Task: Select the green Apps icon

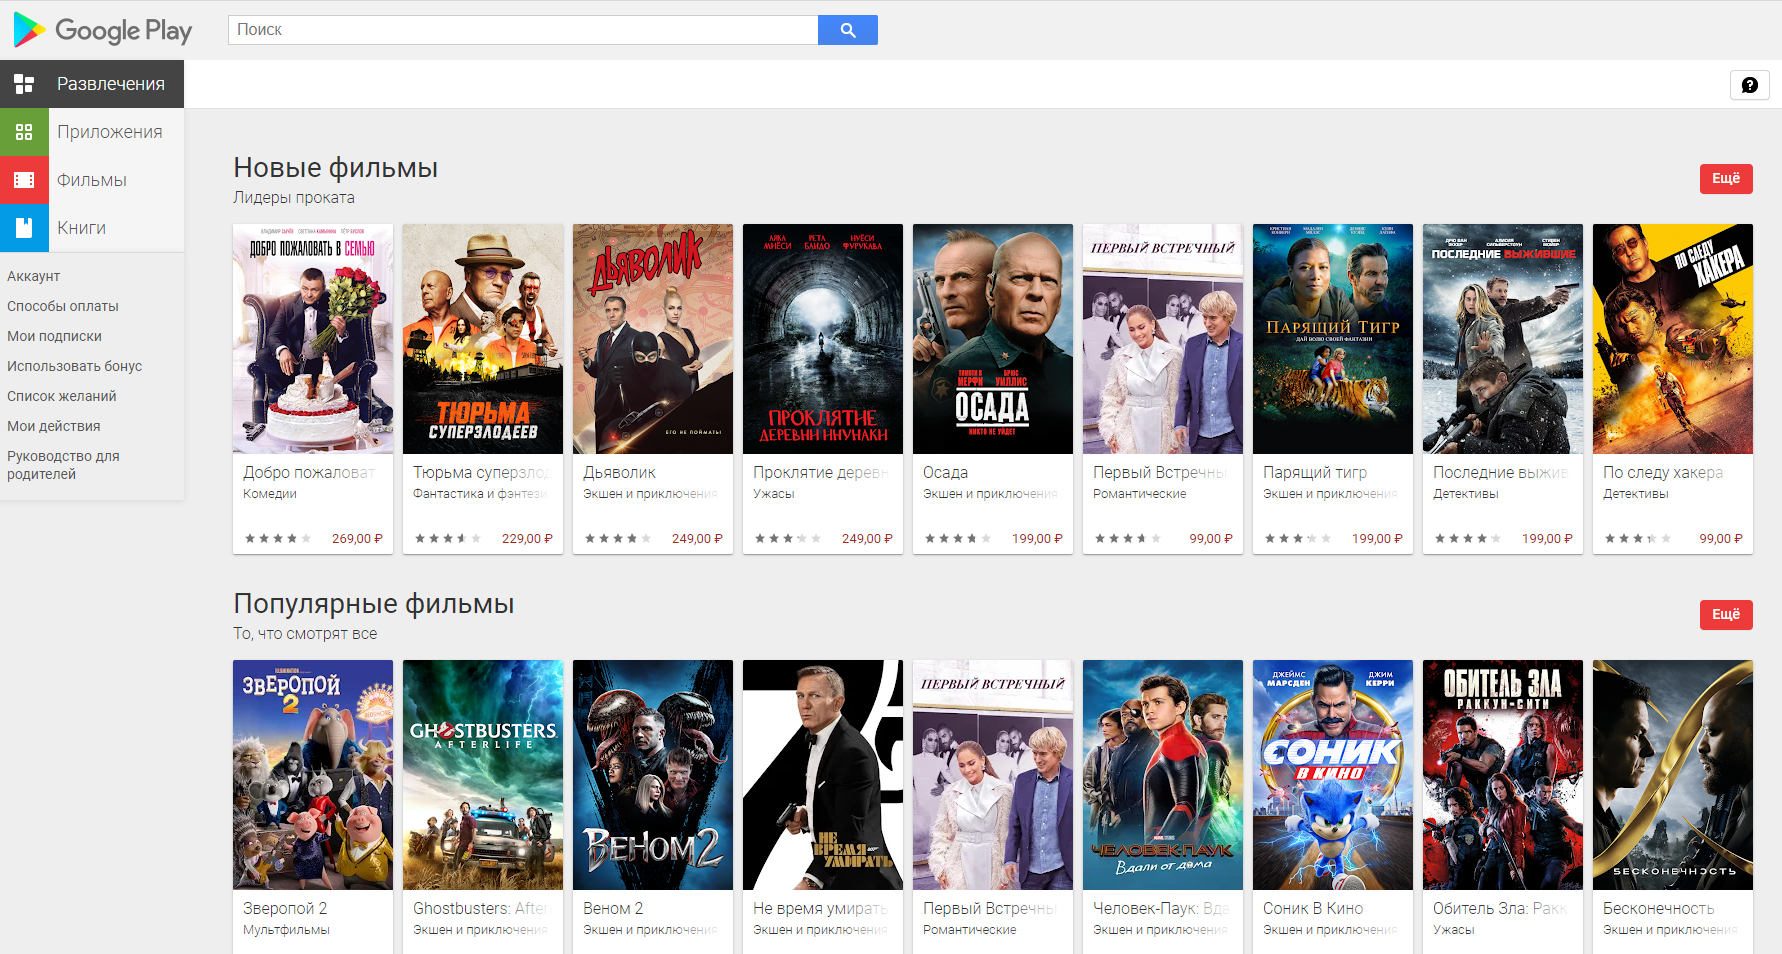Action: tap(24, 132)
